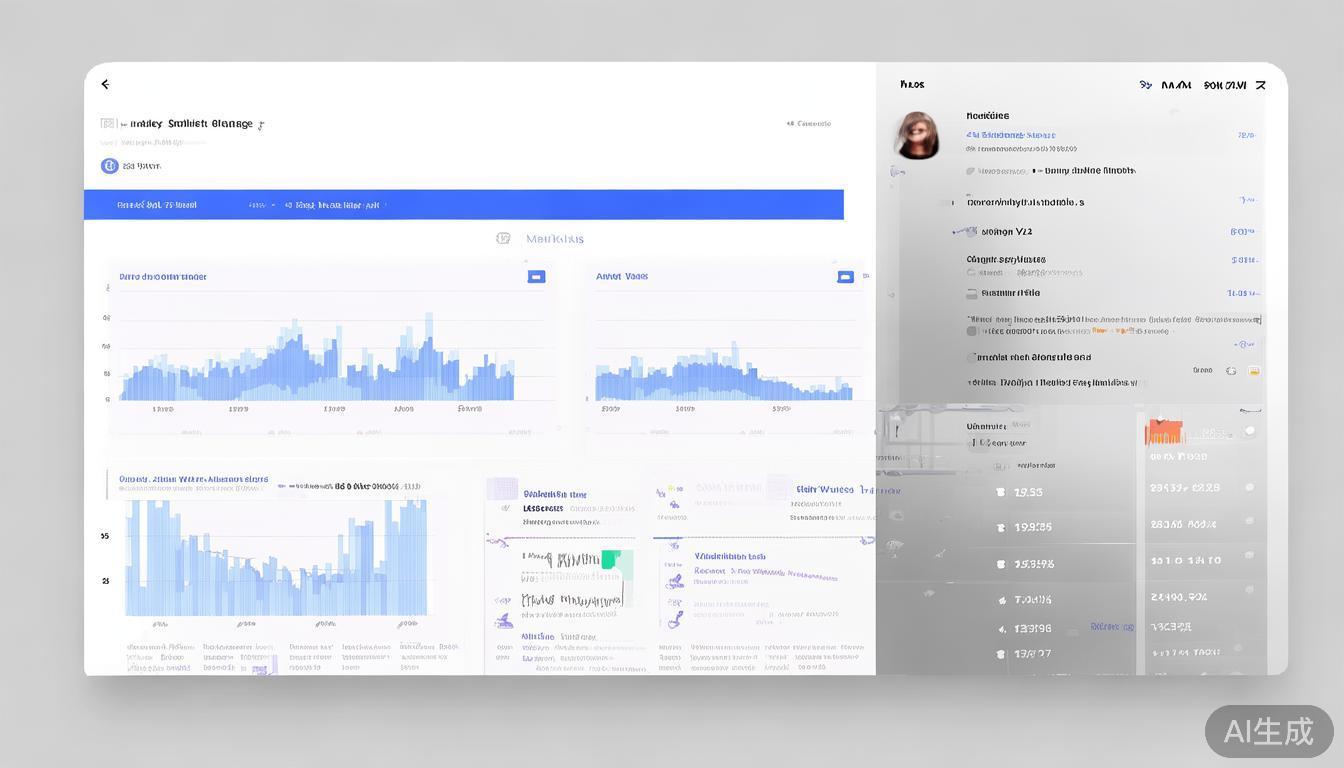Click the close X at the right panel's top
Screen dimensions: 1344x768
1261,86
